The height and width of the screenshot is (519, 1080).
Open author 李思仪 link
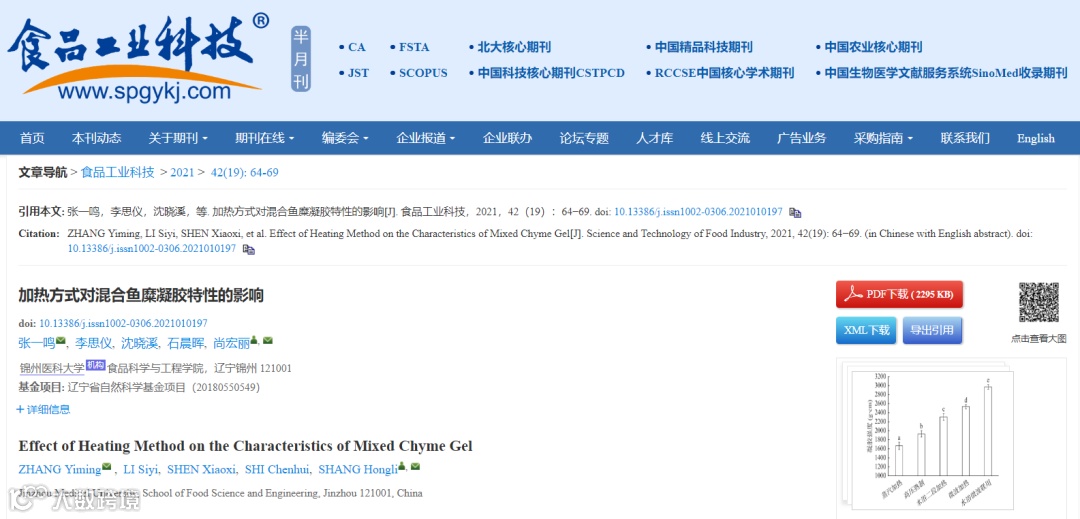94,342
